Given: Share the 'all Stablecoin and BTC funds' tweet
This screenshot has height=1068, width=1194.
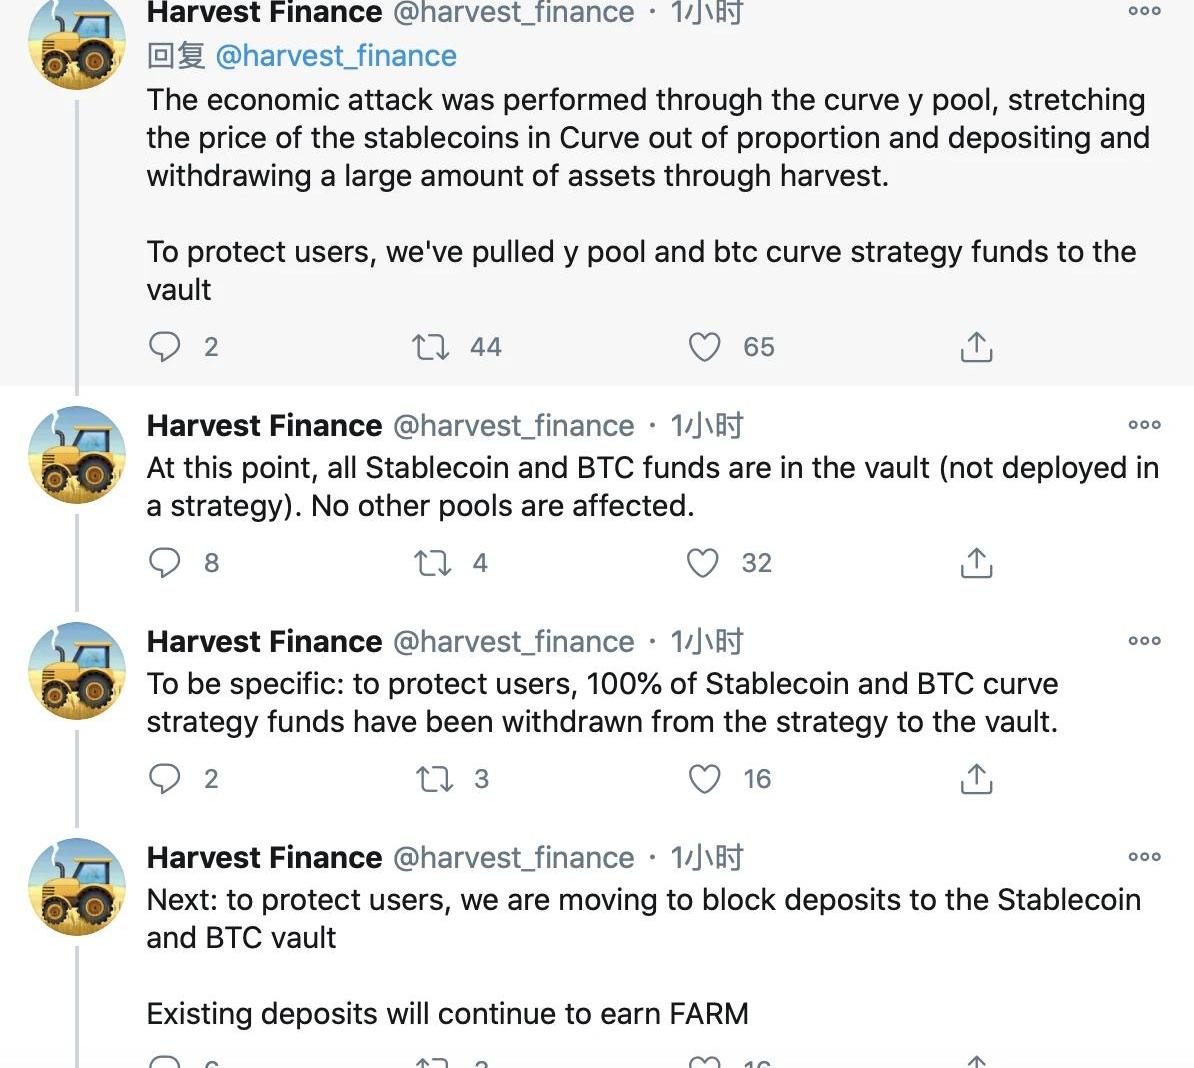Looking at the screenshot, I should (976, 563).
